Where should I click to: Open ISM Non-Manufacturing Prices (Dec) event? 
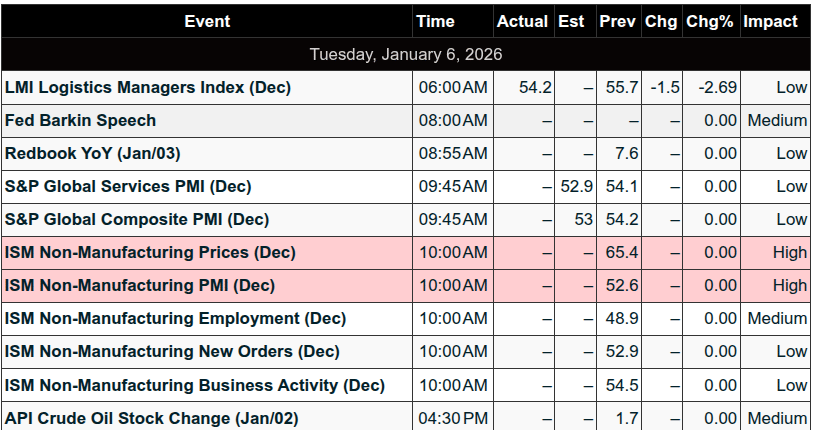coord(150,252)
